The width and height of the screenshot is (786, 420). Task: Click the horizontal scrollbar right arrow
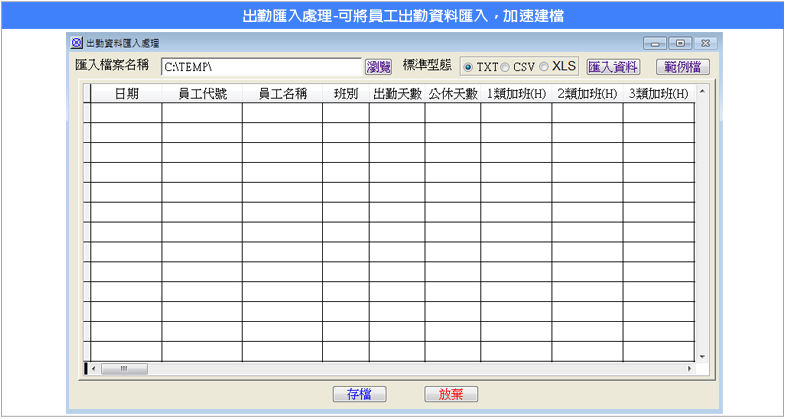(689, 369)
